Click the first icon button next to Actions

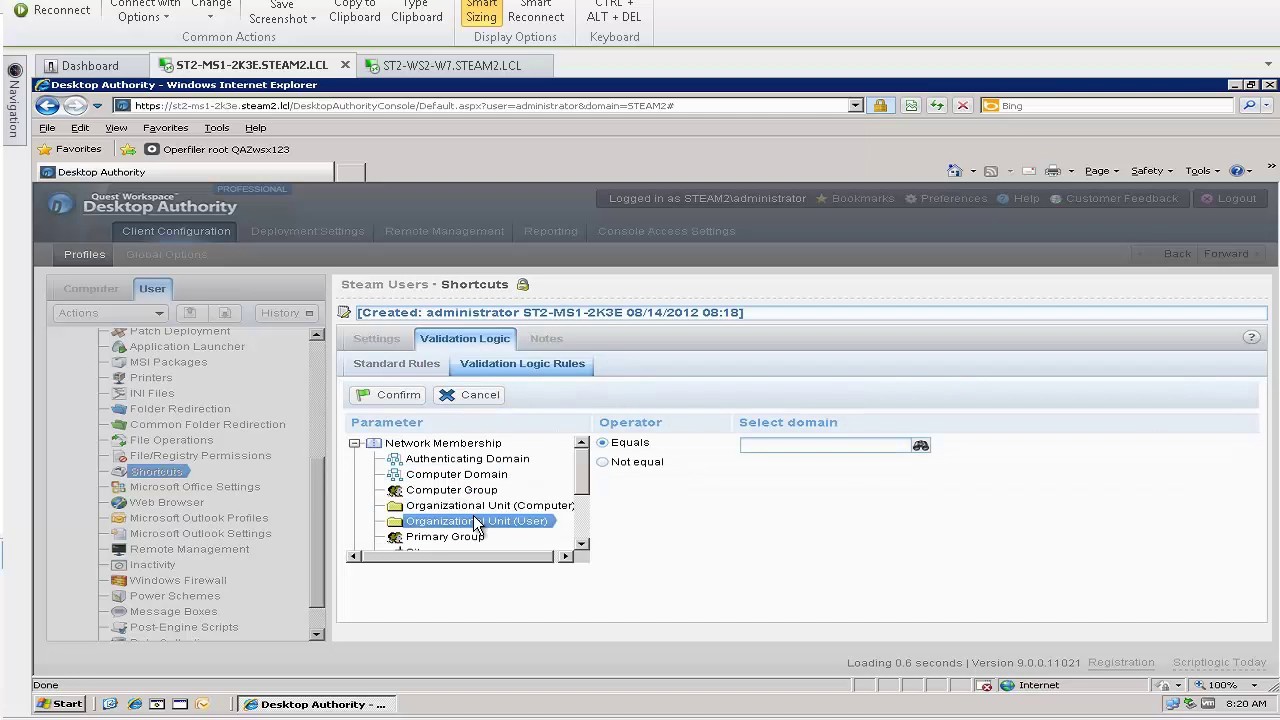[190, 313]
